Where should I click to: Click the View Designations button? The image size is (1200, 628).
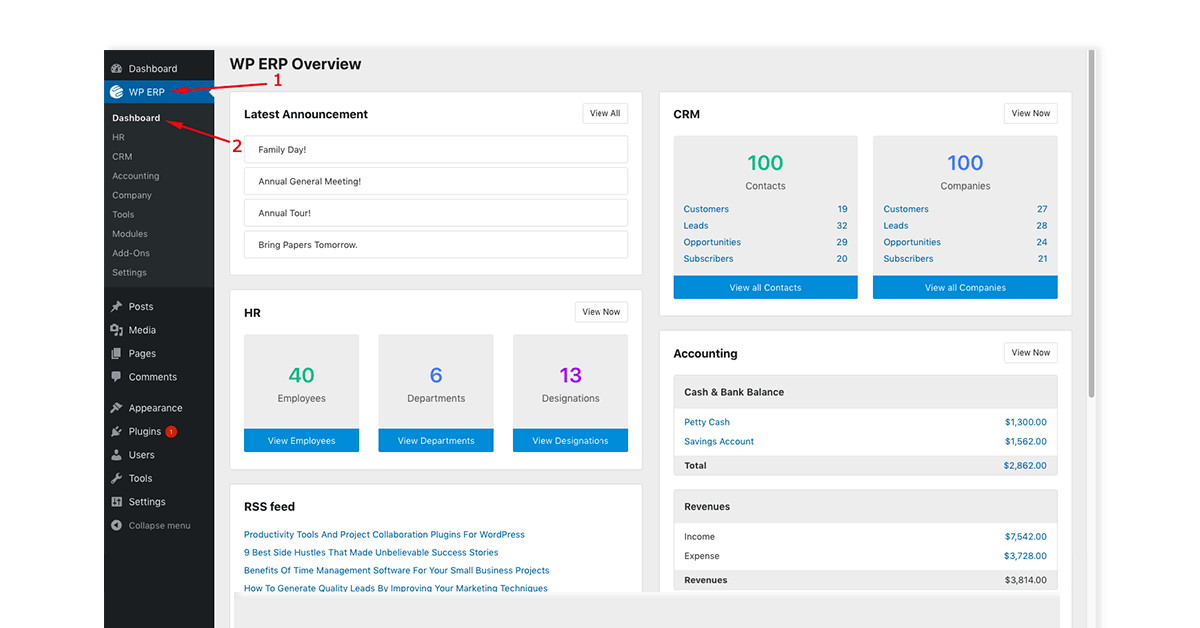(570, 441)
